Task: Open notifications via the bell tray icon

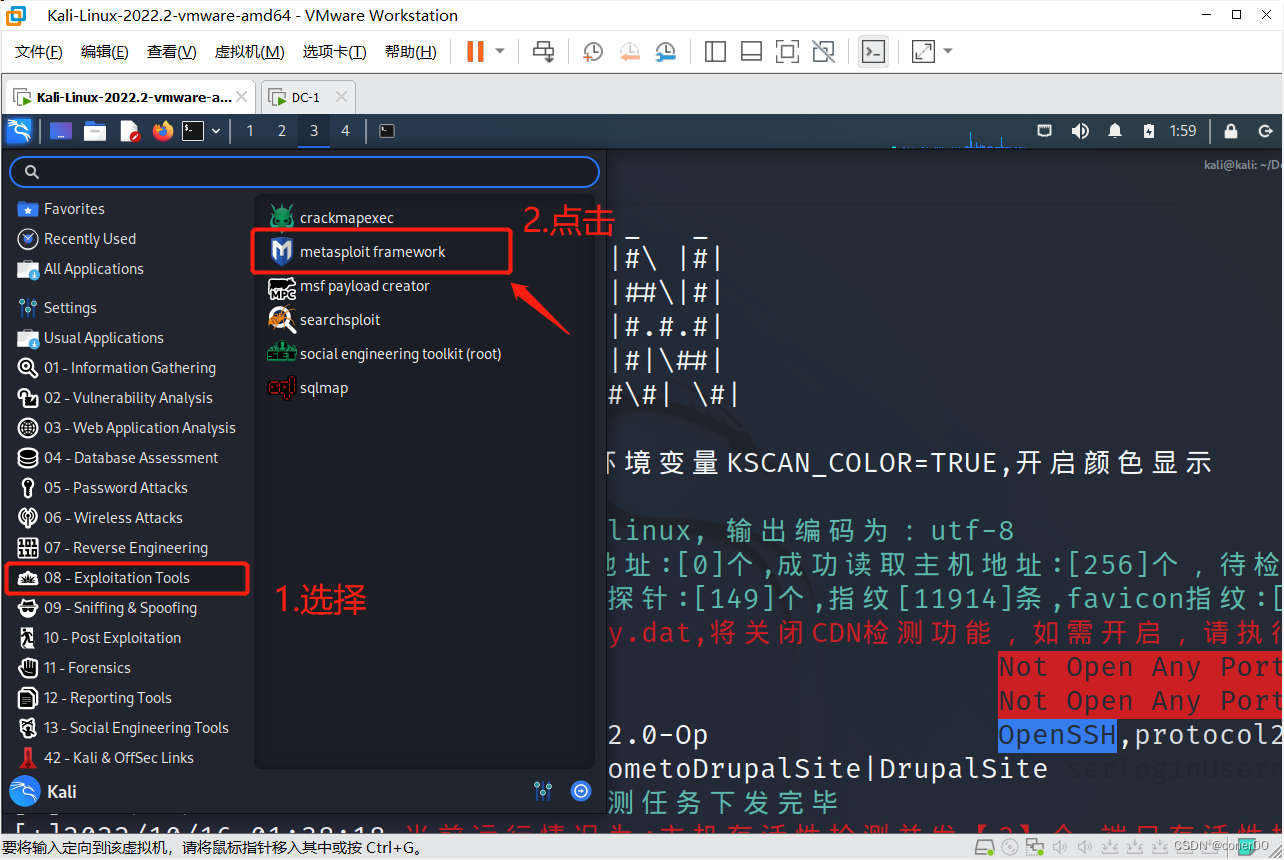Action: tap(1114, 130)
